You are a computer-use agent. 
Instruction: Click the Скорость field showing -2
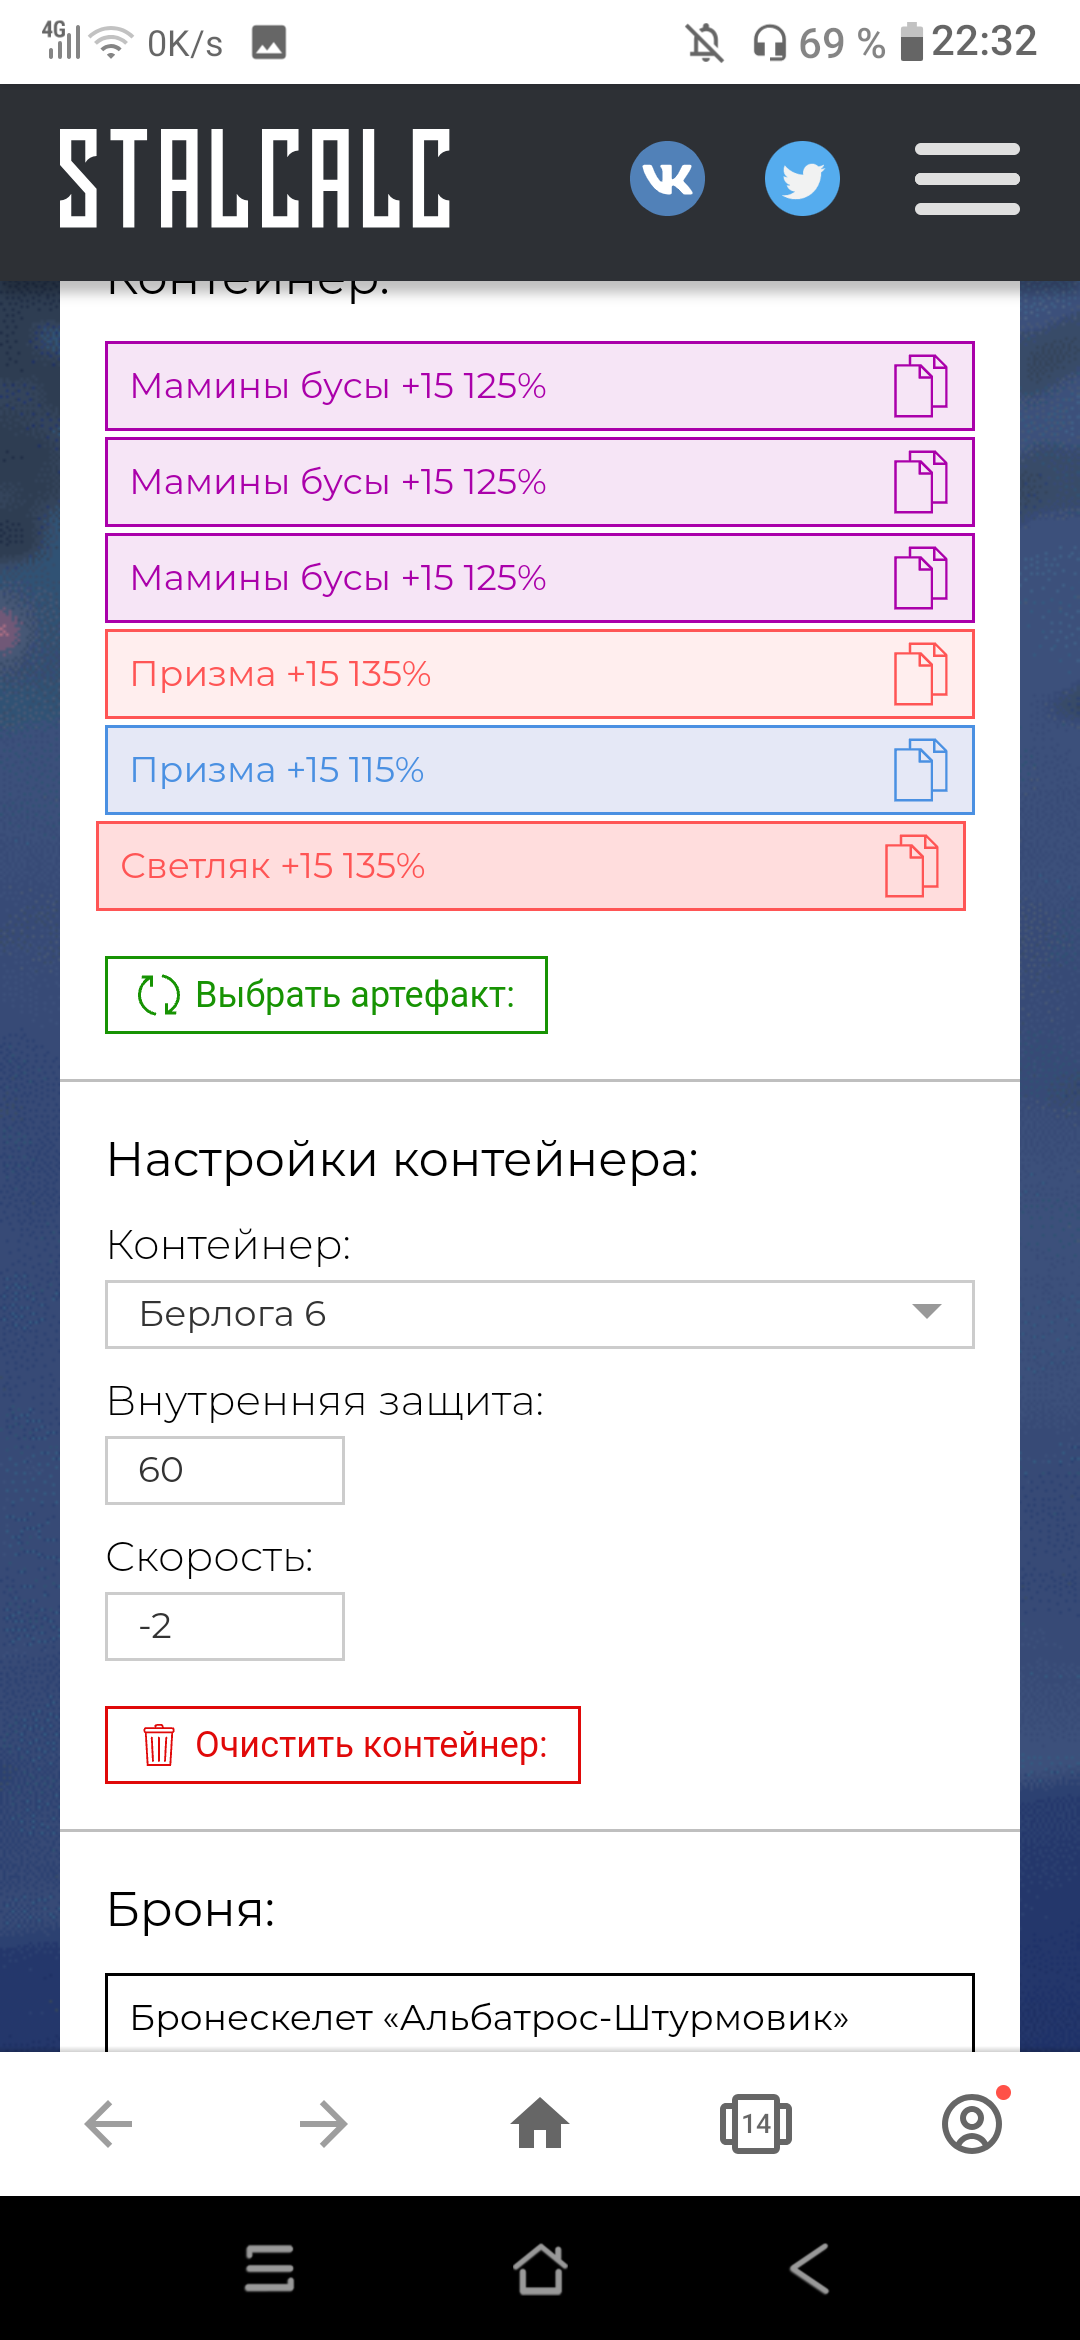coord(225,1626)
